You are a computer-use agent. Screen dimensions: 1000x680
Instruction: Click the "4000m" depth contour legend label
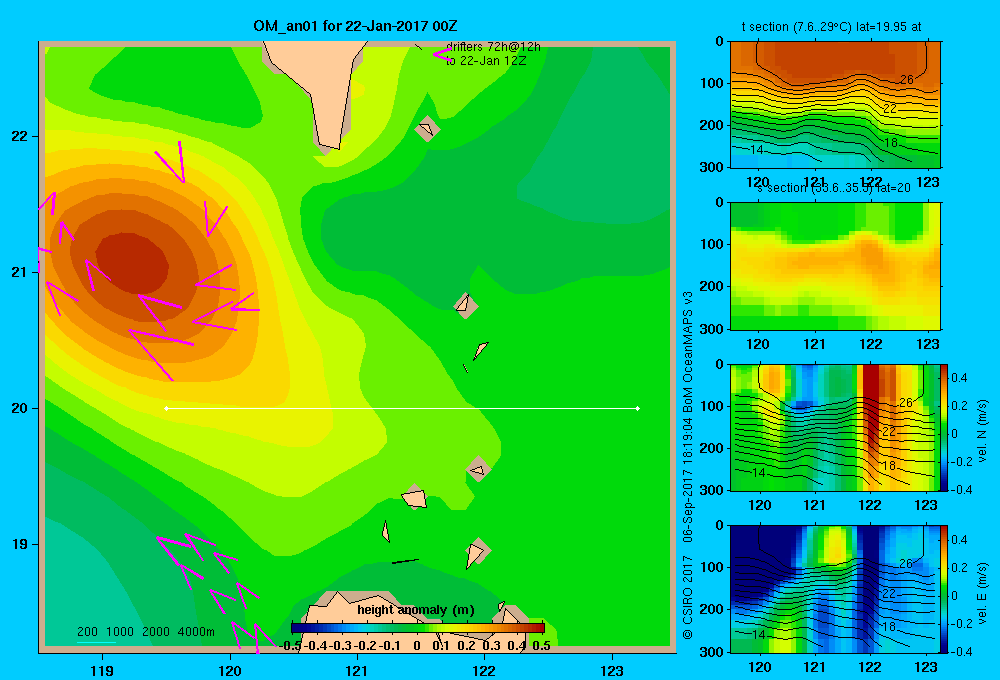[196, 632]
